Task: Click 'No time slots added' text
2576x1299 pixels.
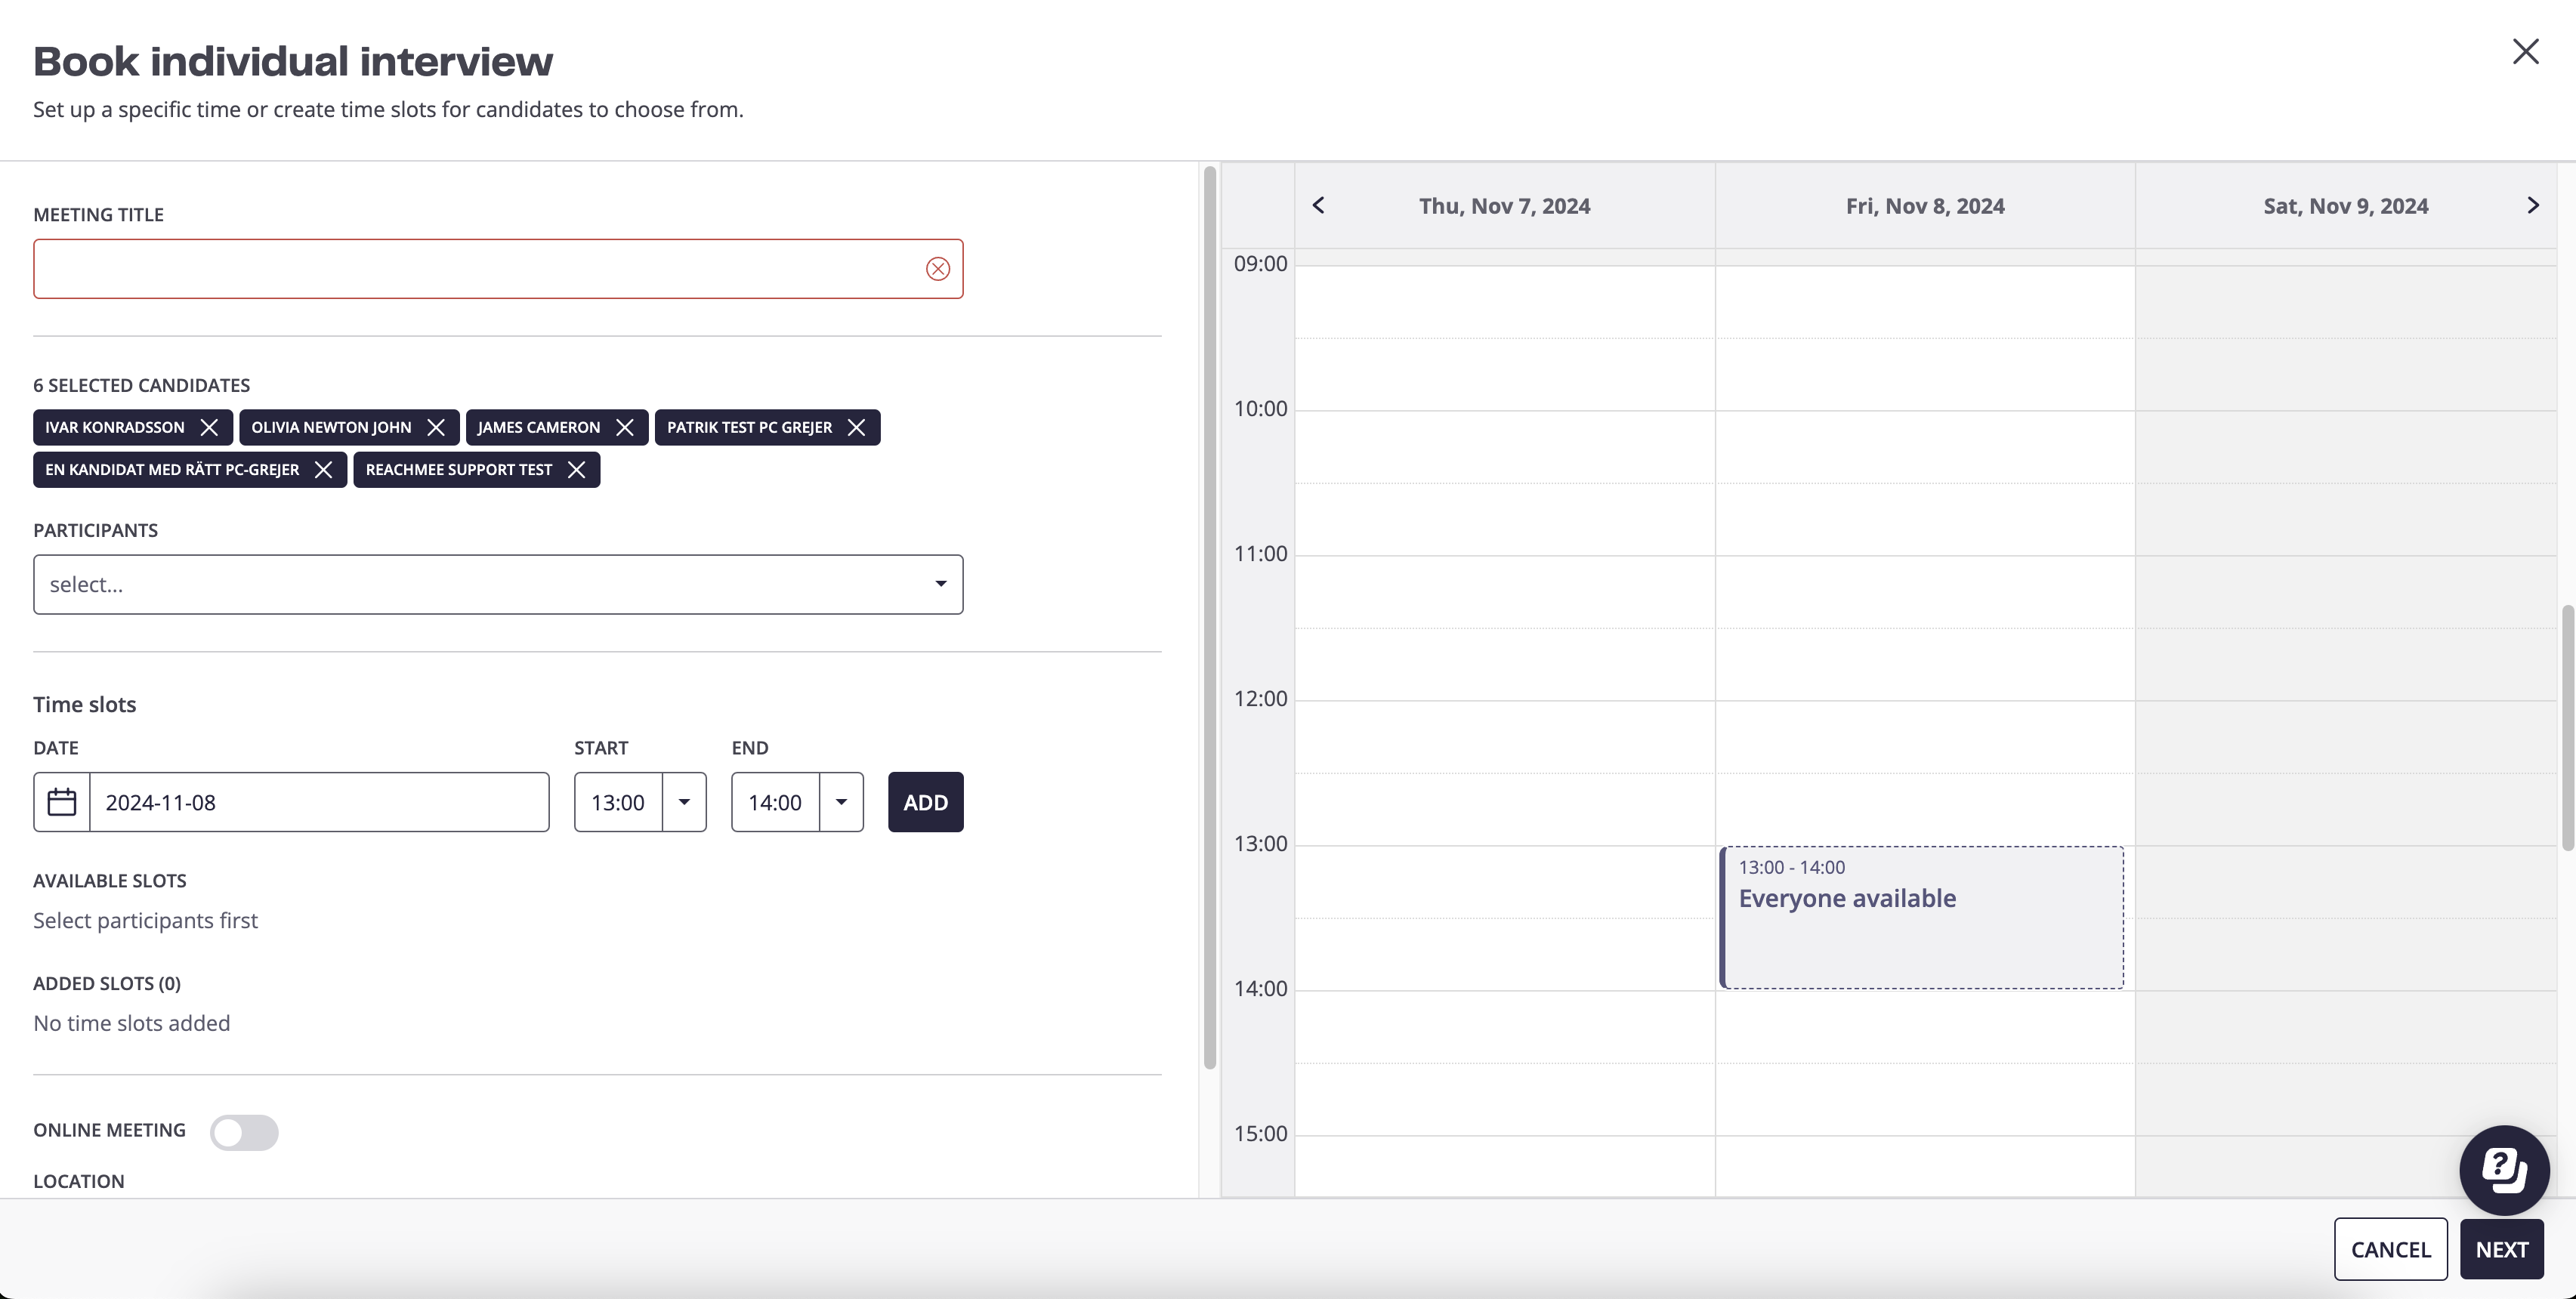Action: point(132,1023)
